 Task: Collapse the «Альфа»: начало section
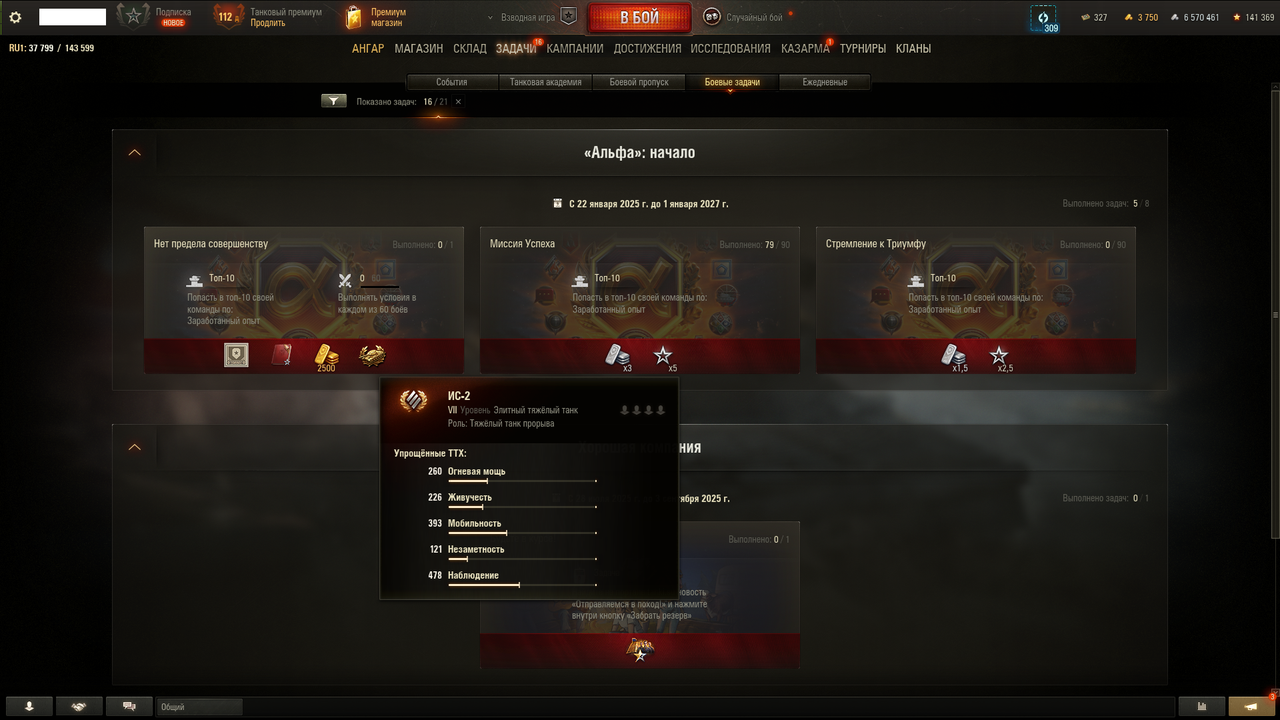pos(134,153)
